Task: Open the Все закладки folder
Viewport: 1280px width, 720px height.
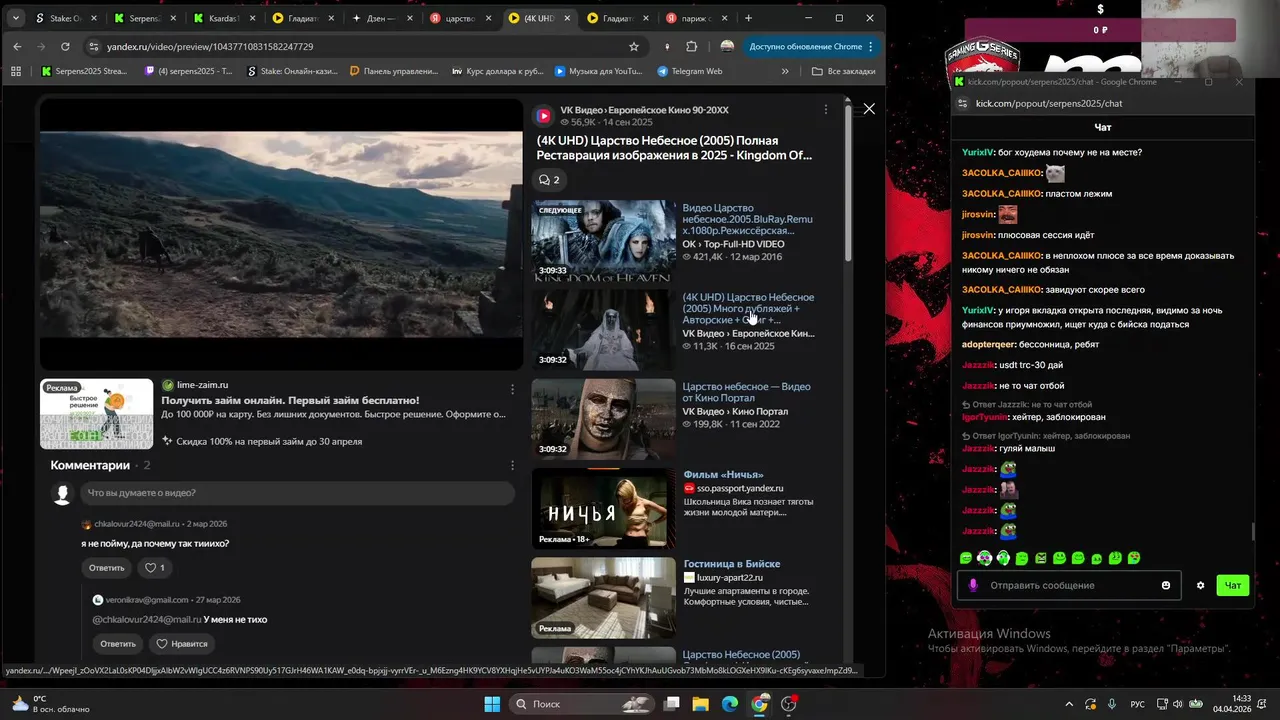Action: [x=842, y=71]
